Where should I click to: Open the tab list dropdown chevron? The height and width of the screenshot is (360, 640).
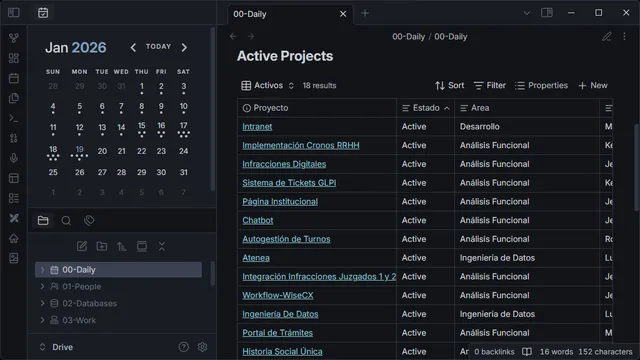[527, 13]
